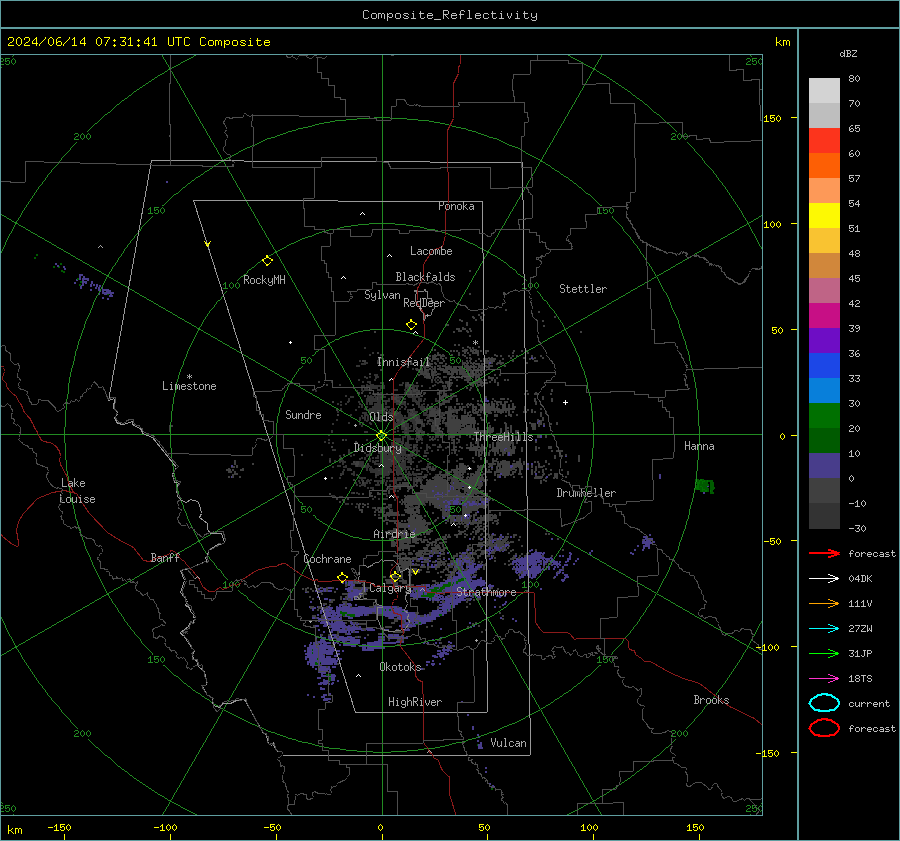The width and height of the screenshot is (900, 841).
Task: Click the Stettler town label
Action: [583, 289]
